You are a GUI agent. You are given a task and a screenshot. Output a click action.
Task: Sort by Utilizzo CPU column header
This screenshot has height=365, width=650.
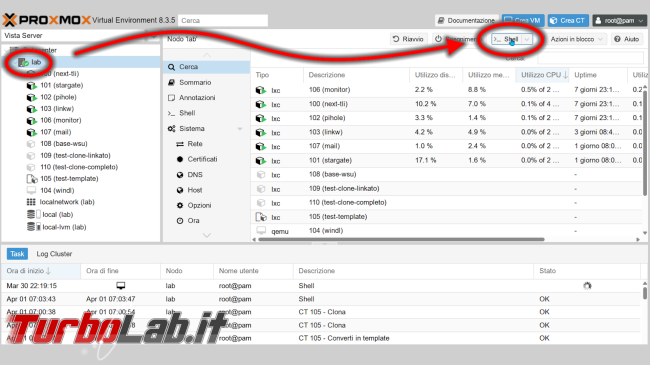(x=542, y=75)
